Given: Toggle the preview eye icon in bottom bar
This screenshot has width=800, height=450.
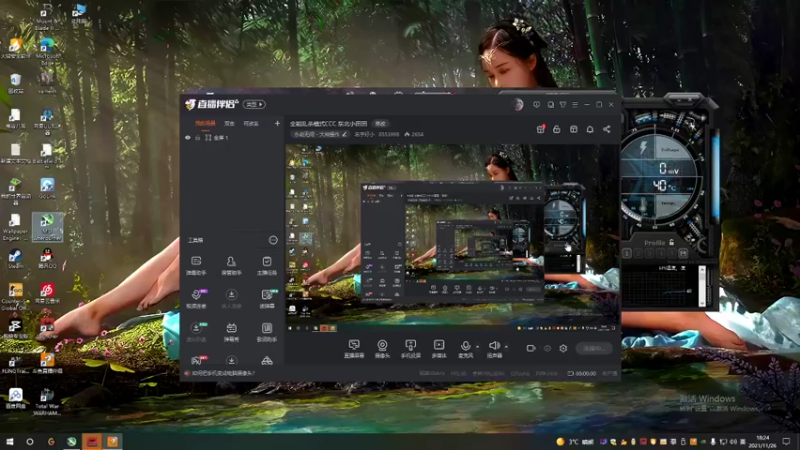Looking at the screenshot, I should 547,348.
